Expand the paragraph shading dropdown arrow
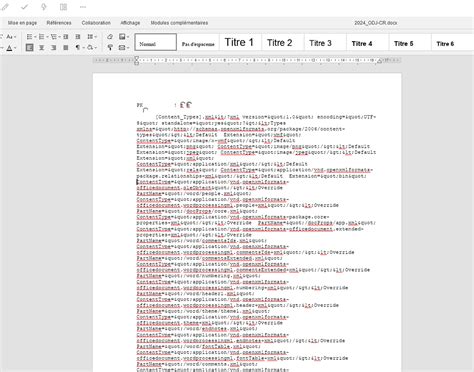Screen dimensions: 474x372 pos(95,48)
